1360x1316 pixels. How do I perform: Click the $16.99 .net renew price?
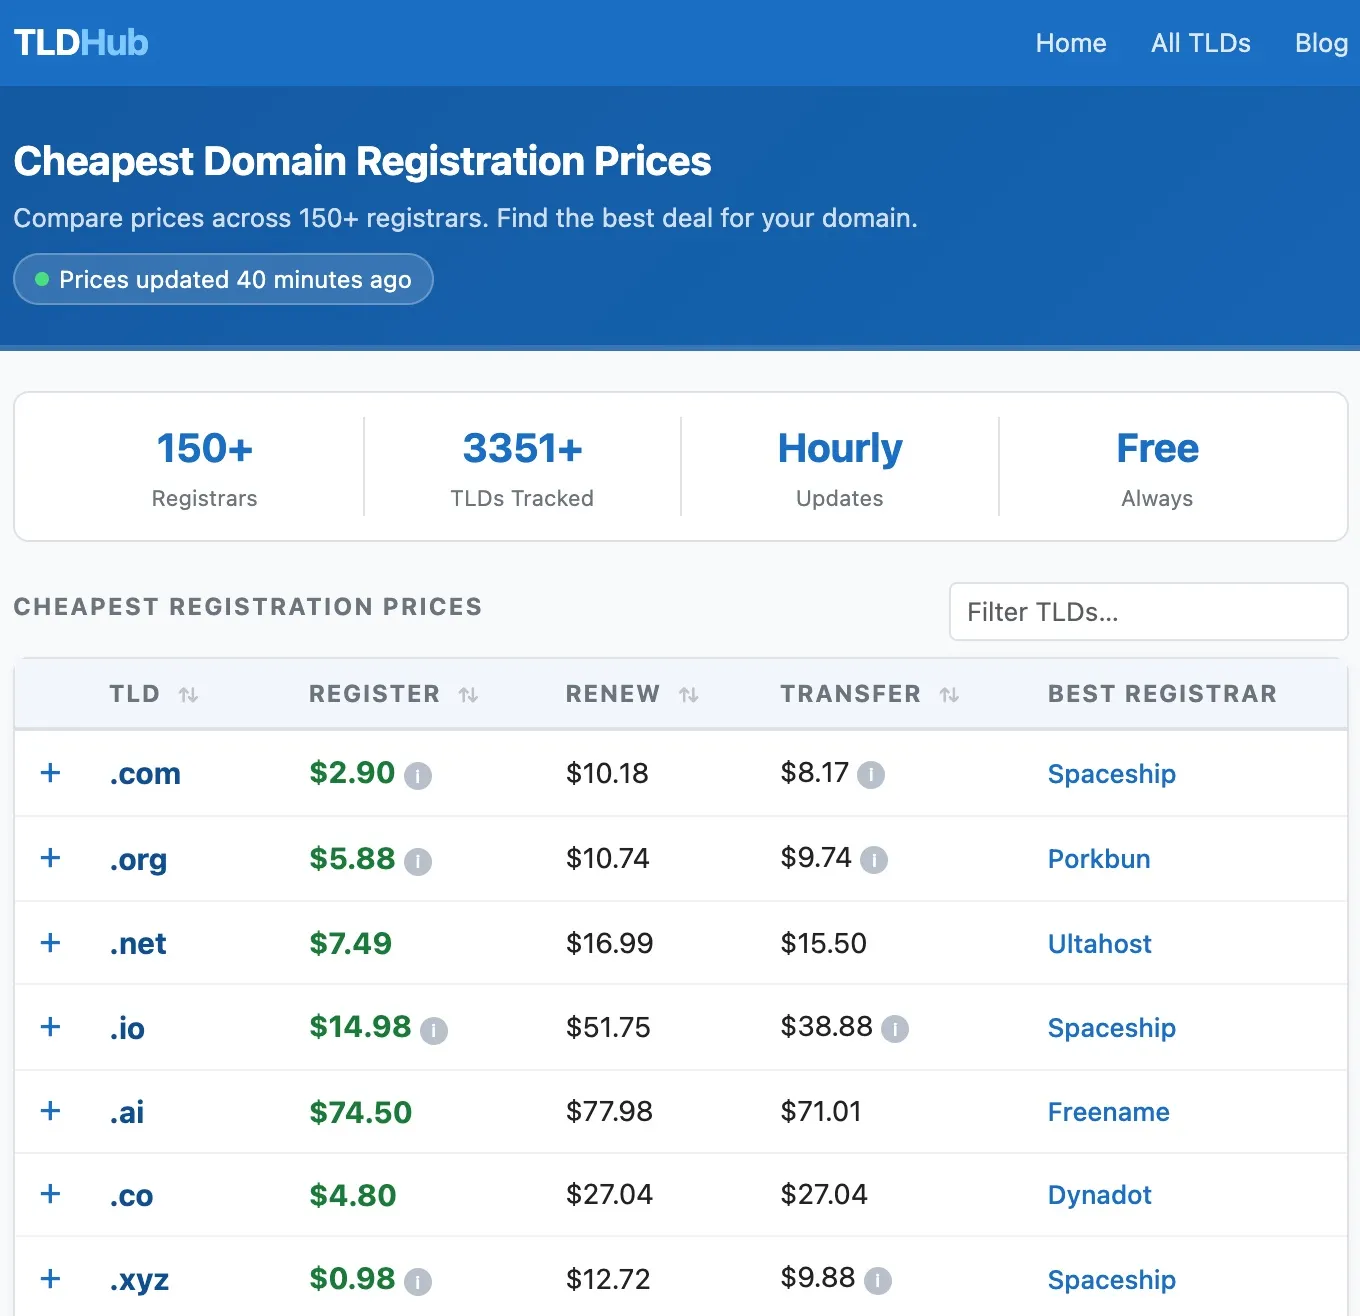[610, 943]
